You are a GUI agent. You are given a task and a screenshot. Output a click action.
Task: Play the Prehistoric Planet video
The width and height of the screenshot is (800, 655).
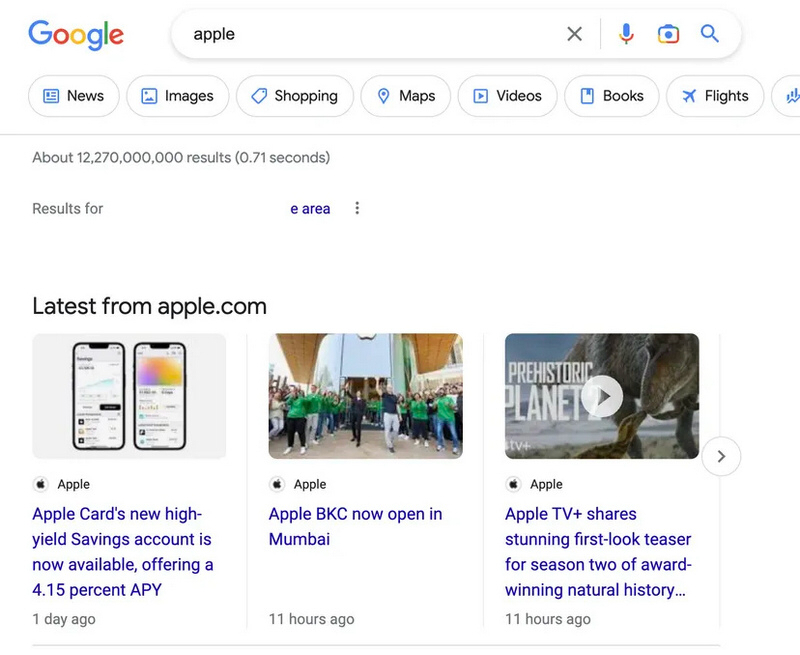(602, 396)
